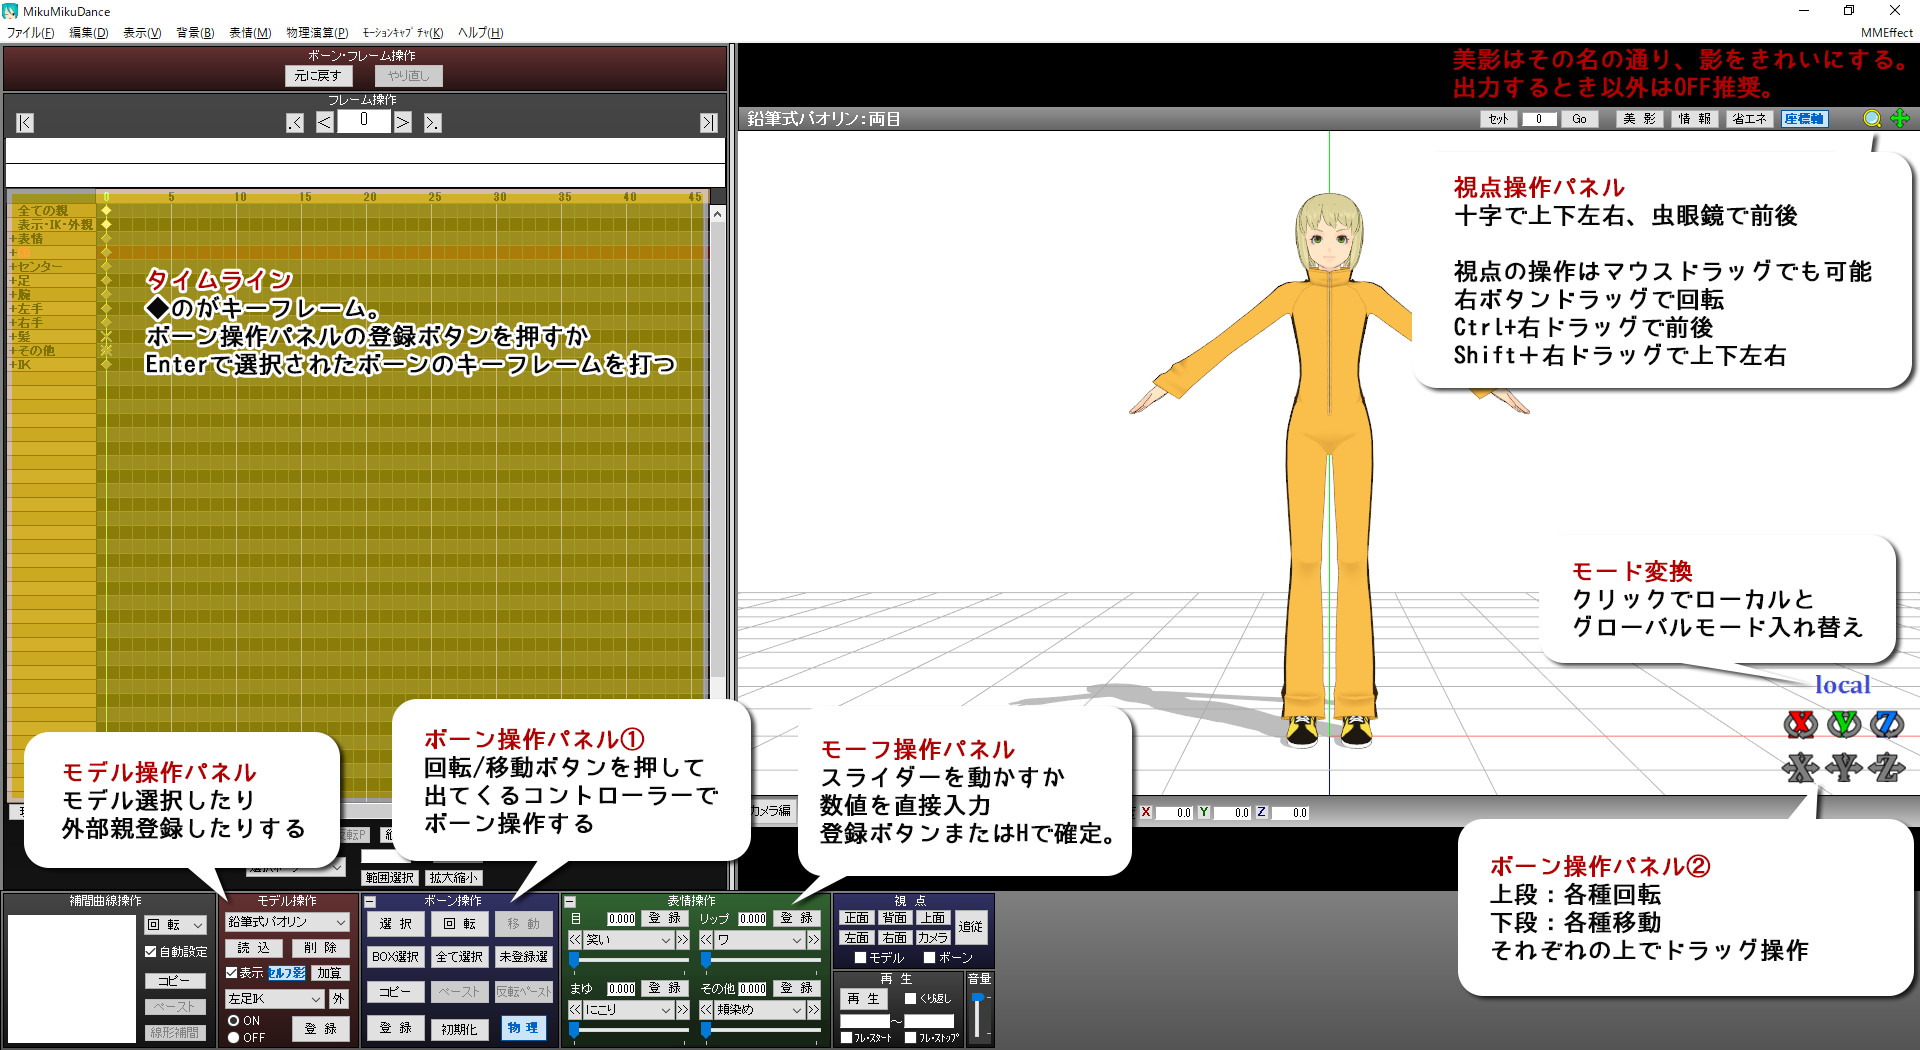Open the 左足IK bone selection dropdown
Screen dimensions: 1920x1050
tap(273, 999)
